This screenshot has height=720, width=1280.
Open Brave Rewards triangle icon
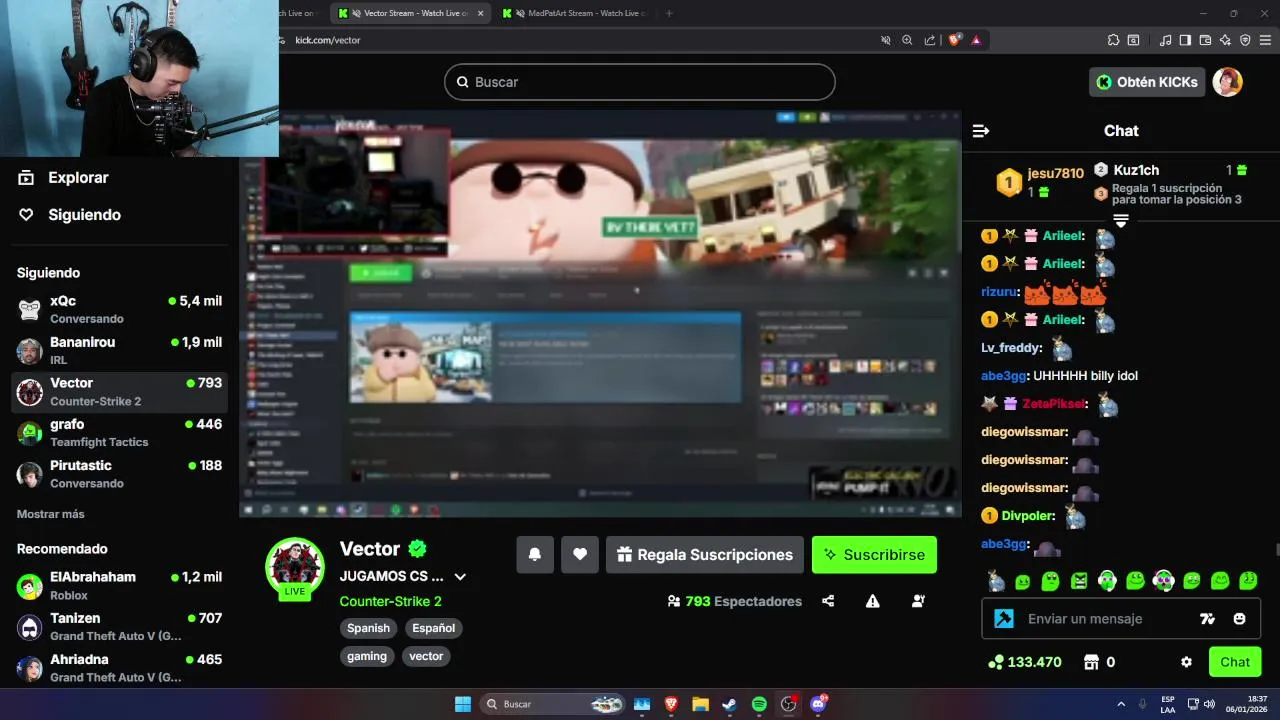tap(976, 40)
